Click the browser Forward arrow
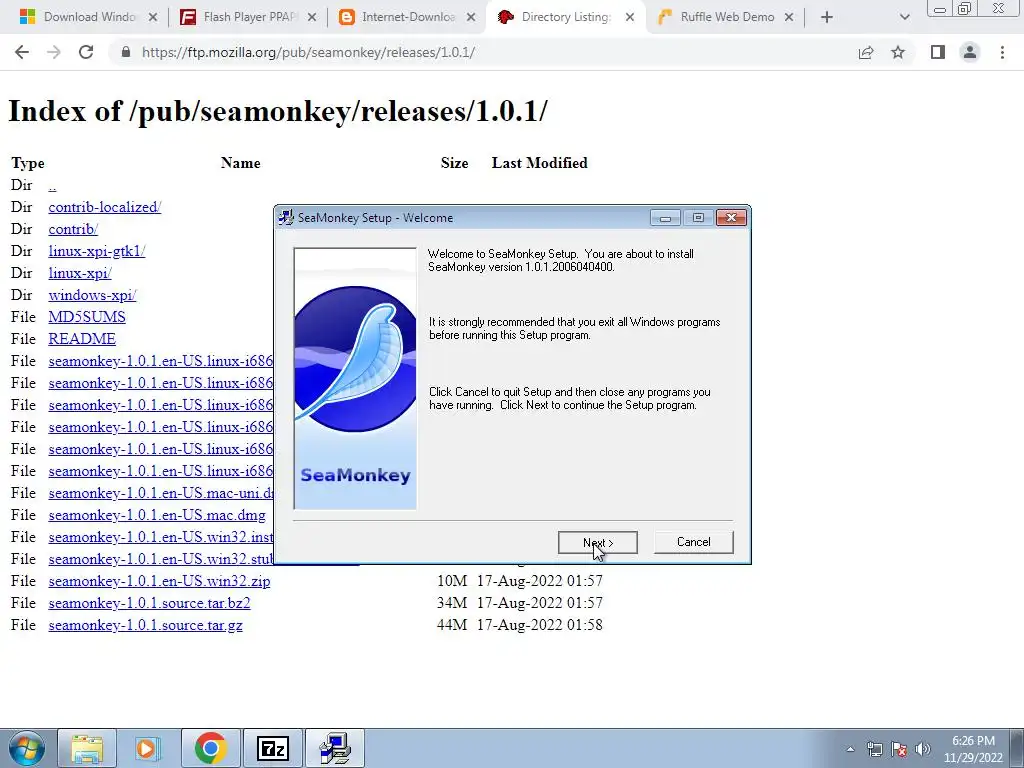This screenshot has width=1024, height=768. click(x=54, y=52)
